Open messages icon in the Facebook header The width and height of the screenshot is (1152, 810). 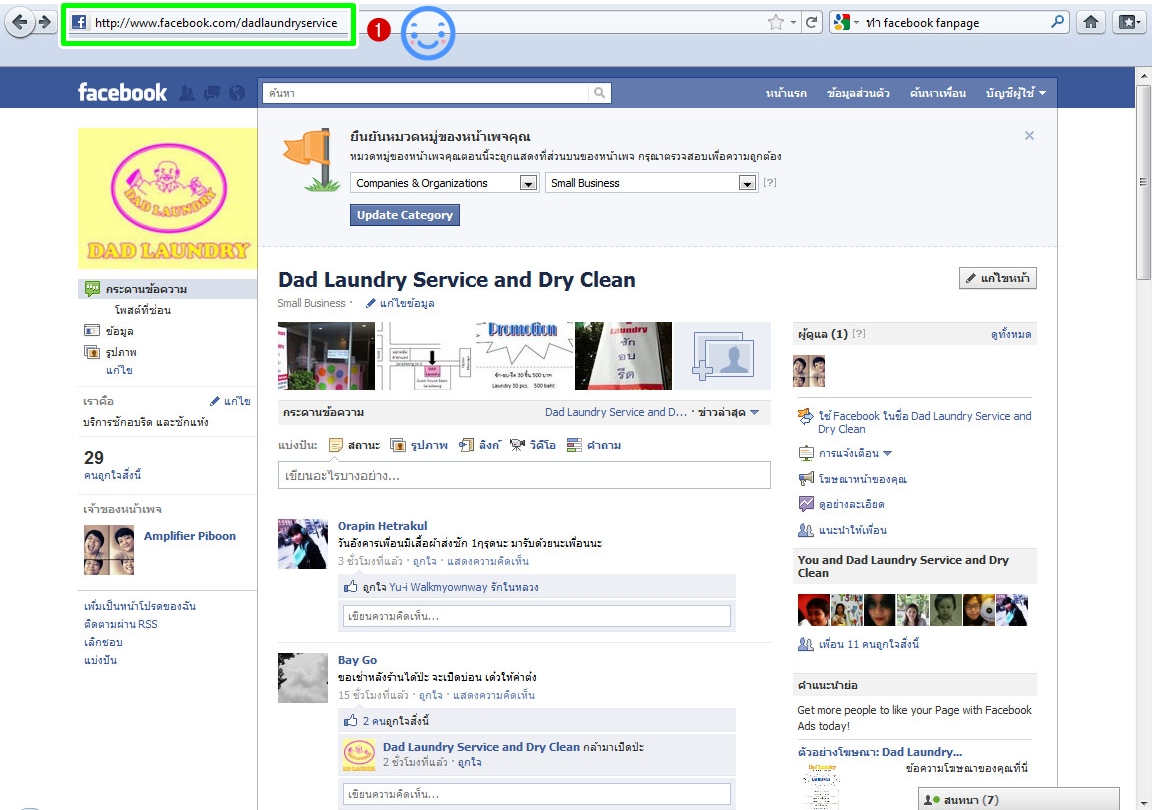[x=212, y=93]
